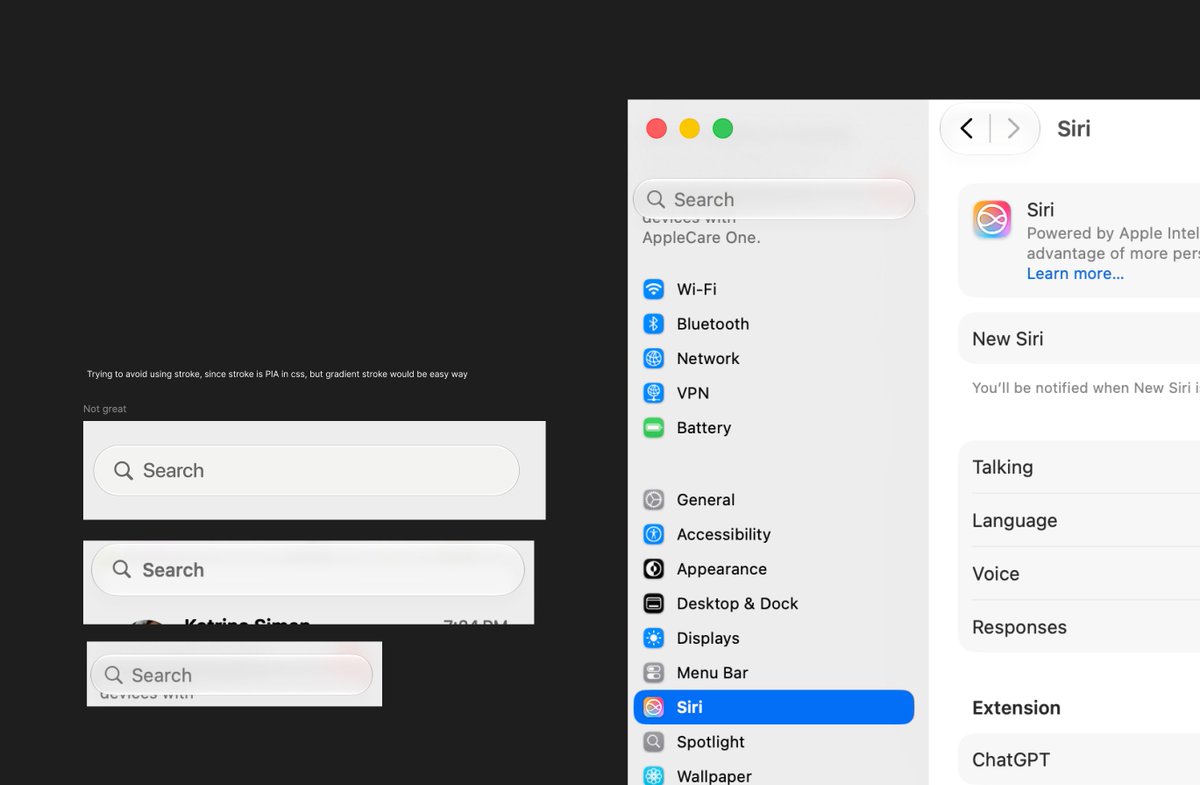Click the Siri icon in the highlighted row
The width and height of the screenshot is (1200, 785).
click(654, 707)
